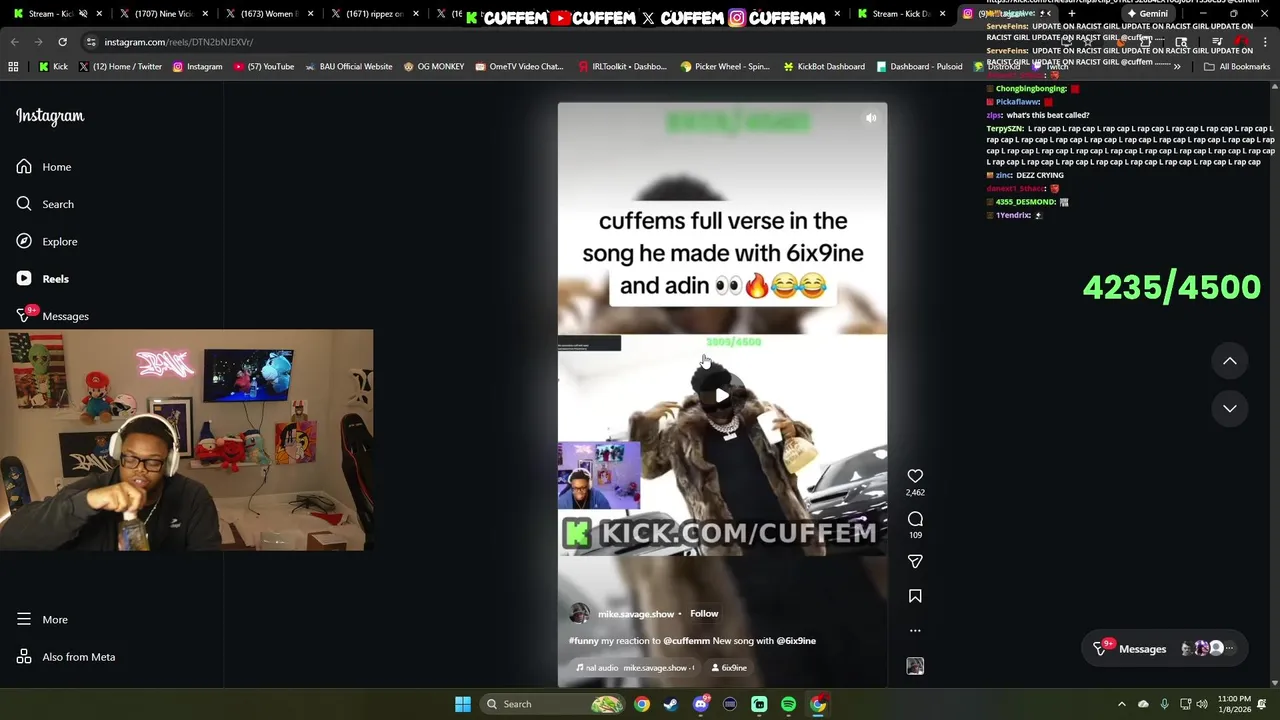Open mike.savage.show profile picture
The width and height of the screenshot is (1280, 720).
(579, 614)
